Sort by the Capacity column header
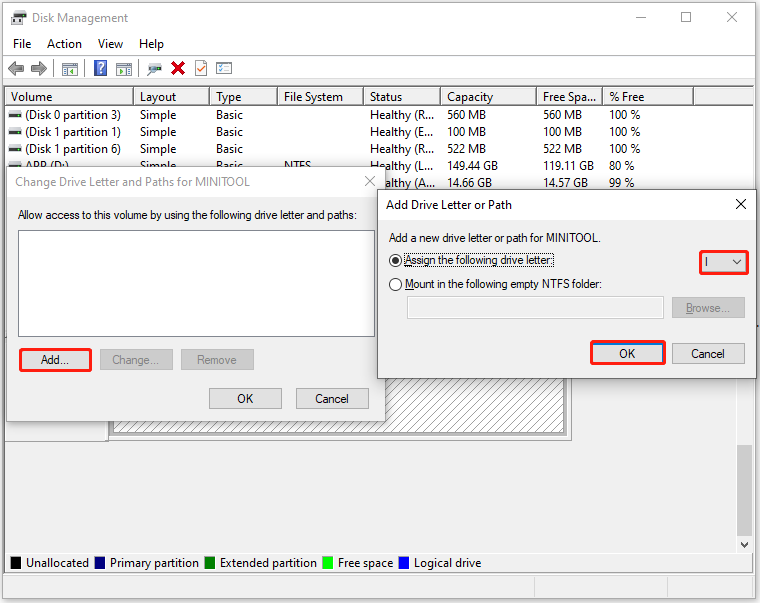This screenshot has width=760, height=603. [489, 96]
